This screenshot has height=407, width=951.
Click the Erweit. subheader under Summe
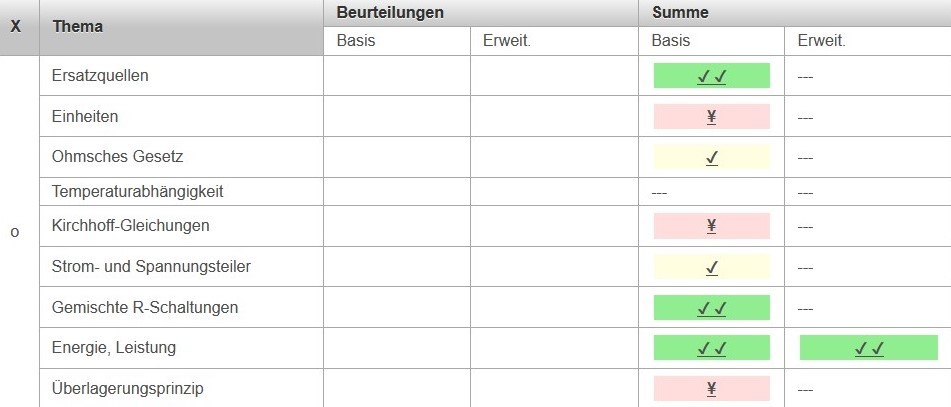click(822, 41)
